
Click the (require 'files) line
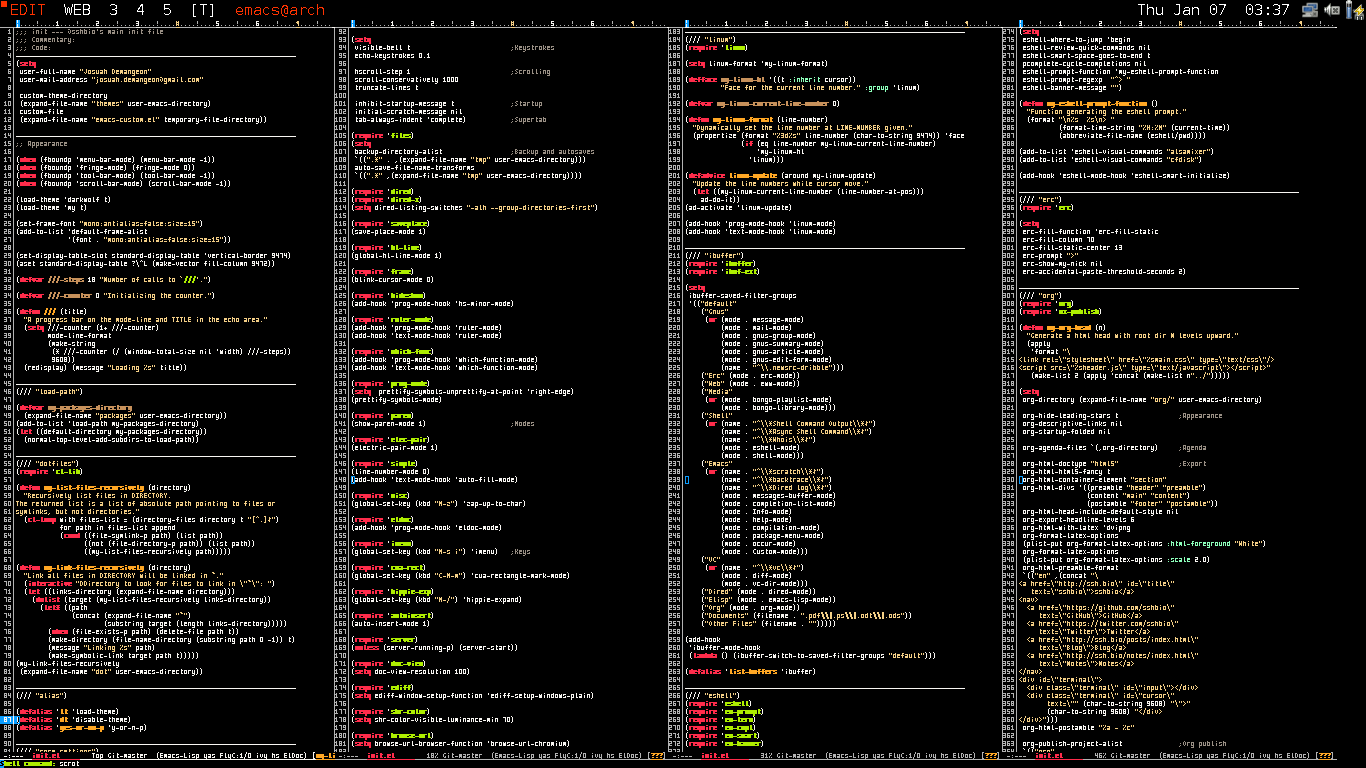[382, 135]
